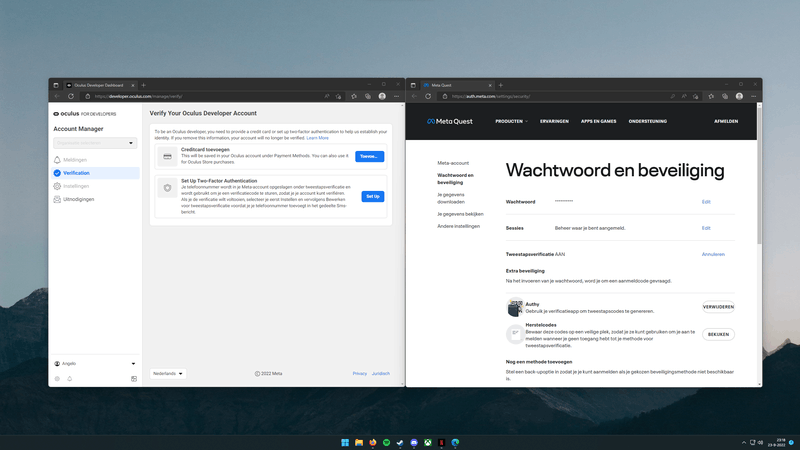Edit the Sessies row

pos(706,228)
